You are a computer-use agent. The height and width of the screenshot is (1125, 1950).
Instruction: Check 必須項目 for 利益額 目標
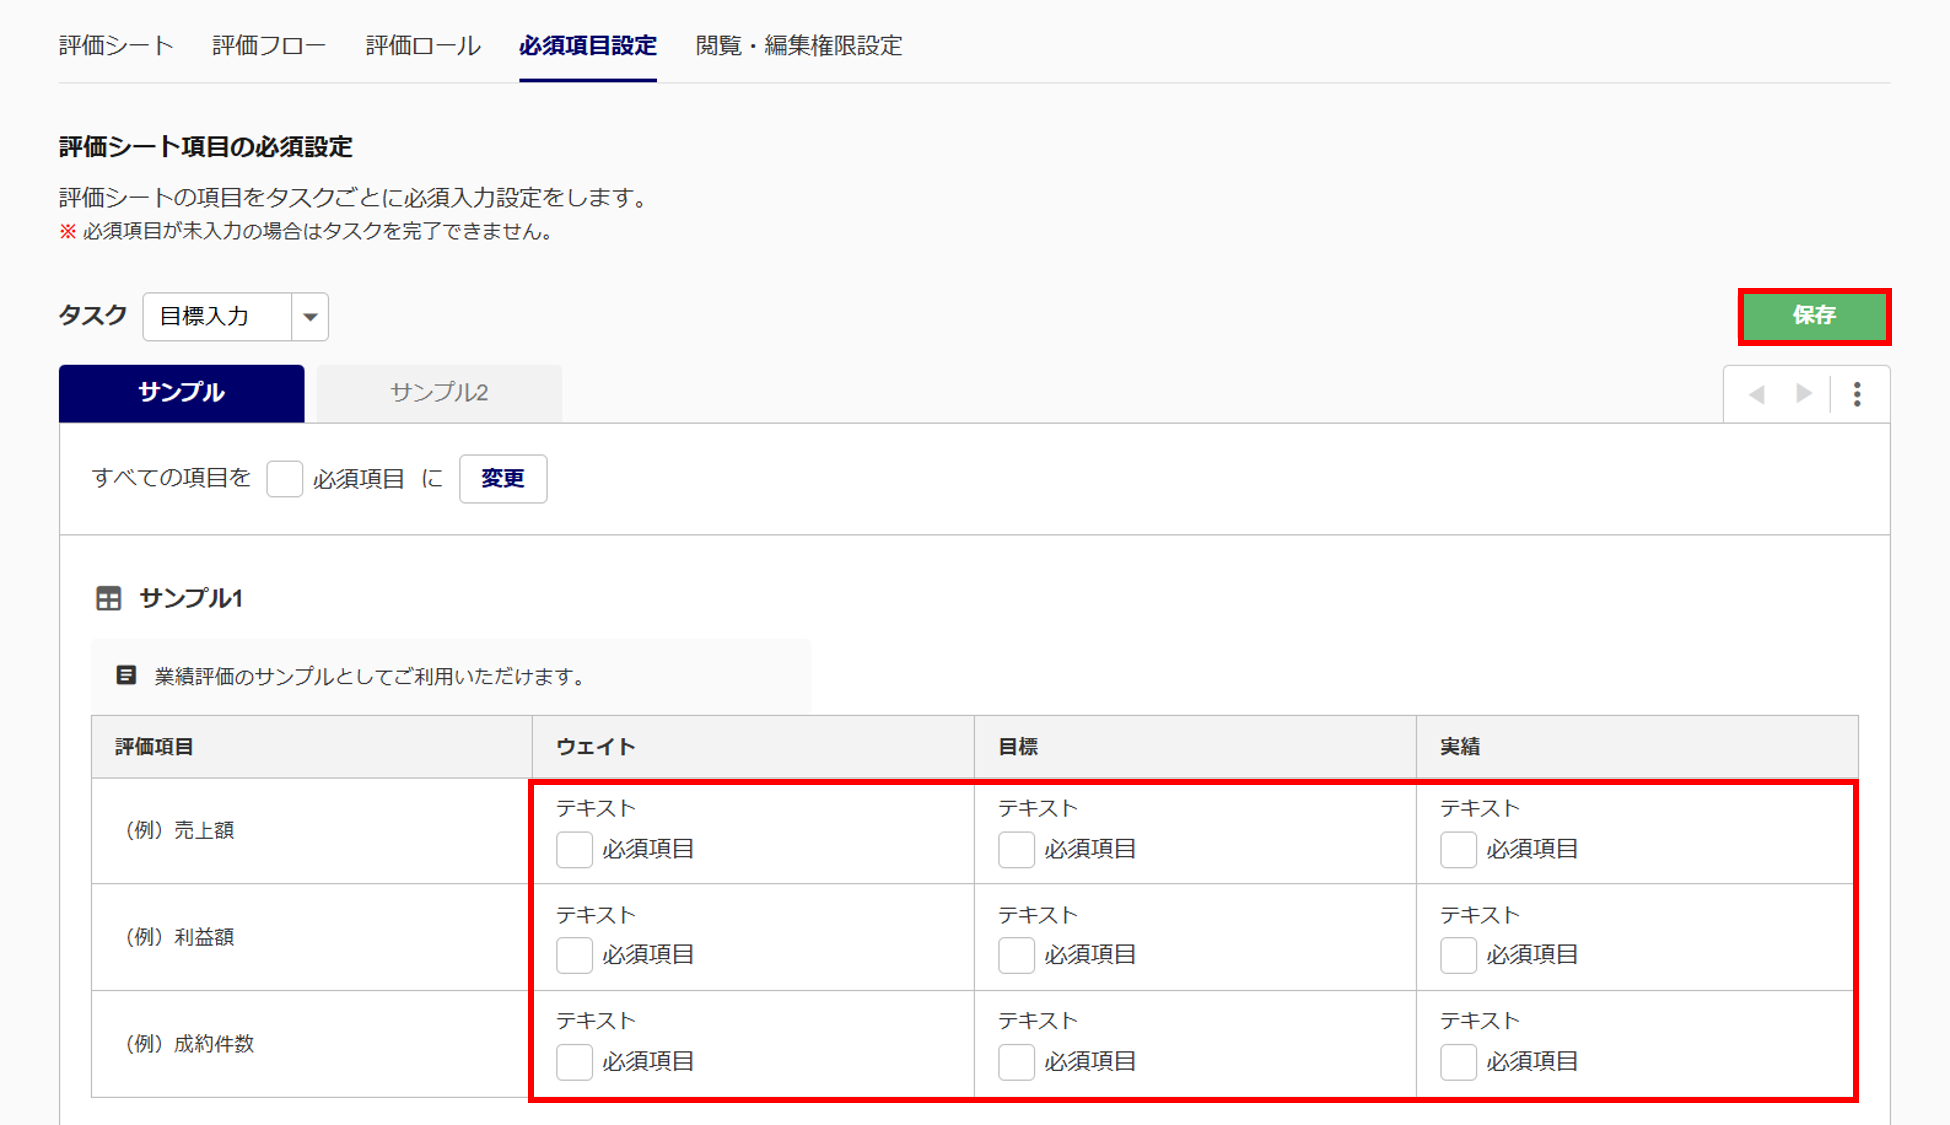tap(1016, 956)
